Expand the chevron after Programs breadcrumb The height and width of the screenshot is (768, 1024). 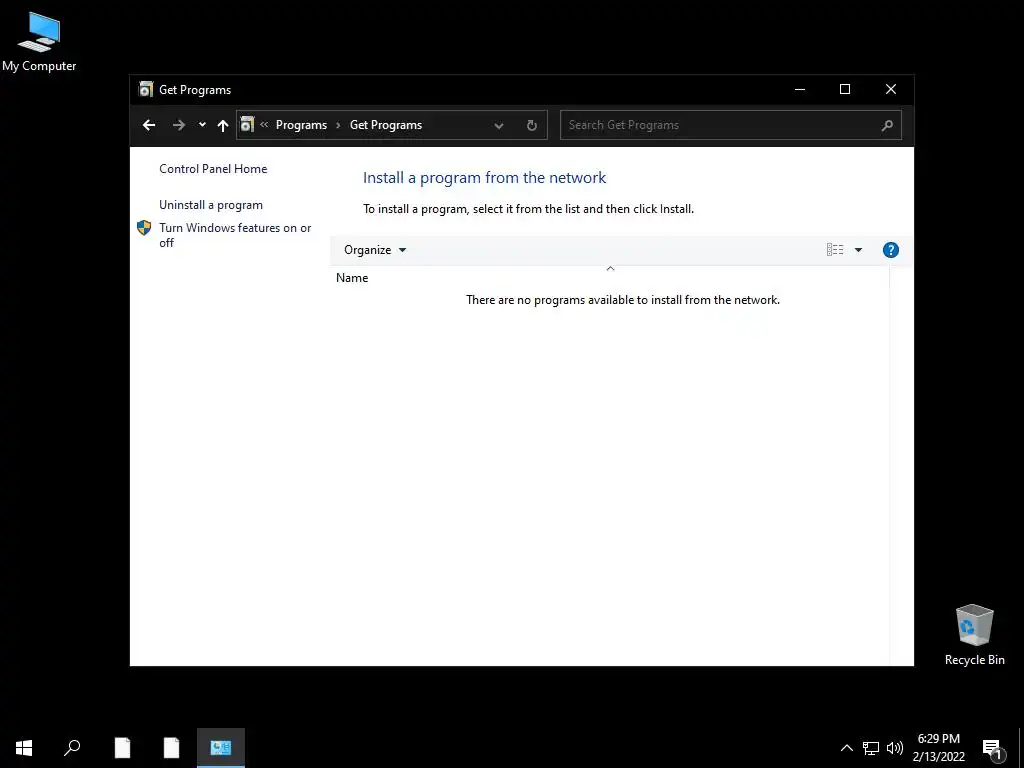pos(338,125)
